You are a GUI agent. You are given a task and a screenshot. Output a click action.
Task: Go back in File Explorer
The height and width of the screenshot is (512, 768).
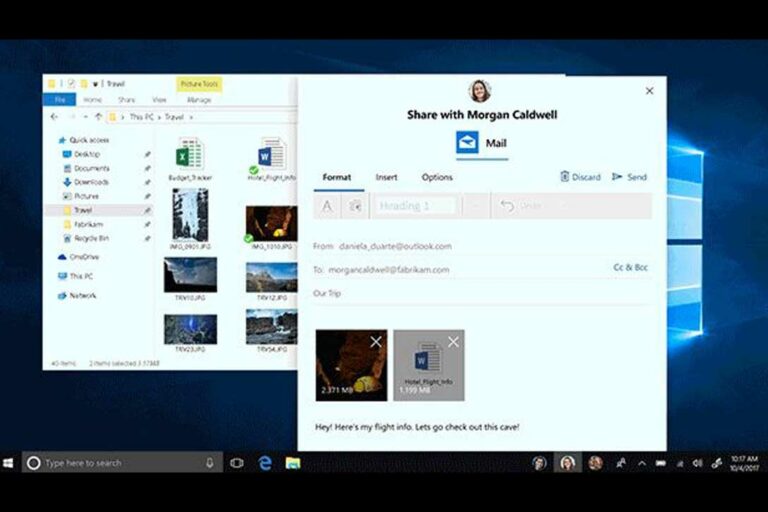54,117
